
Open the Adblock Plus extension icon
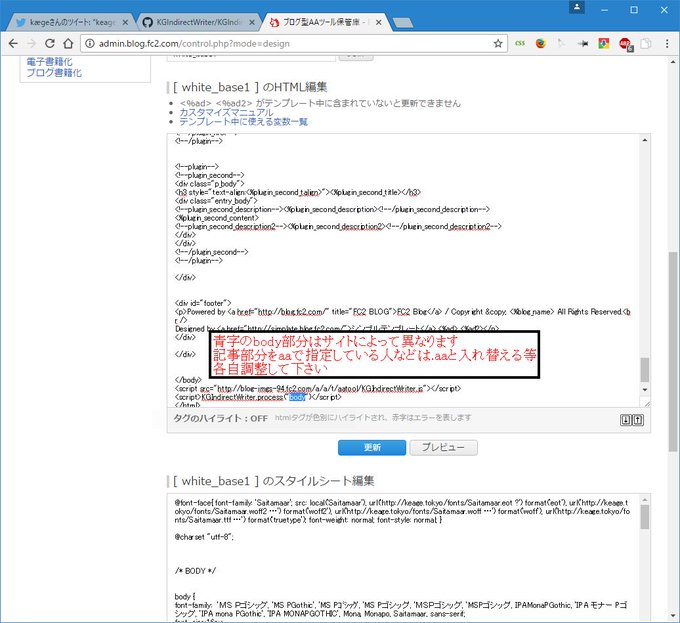click(x=625, y=44)
